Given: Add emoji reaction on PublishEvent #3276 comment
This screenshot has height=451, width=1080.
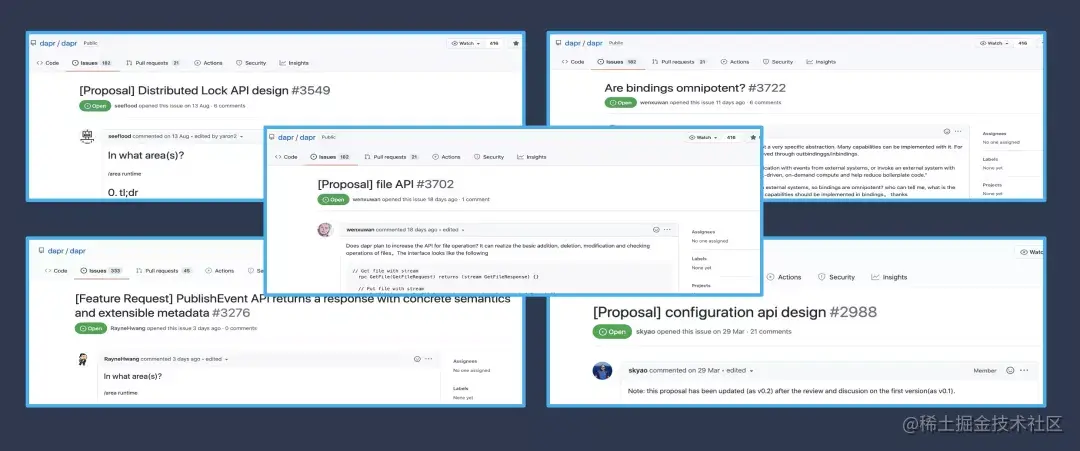Looking at the screenshot, I should [x=417, y=359].
